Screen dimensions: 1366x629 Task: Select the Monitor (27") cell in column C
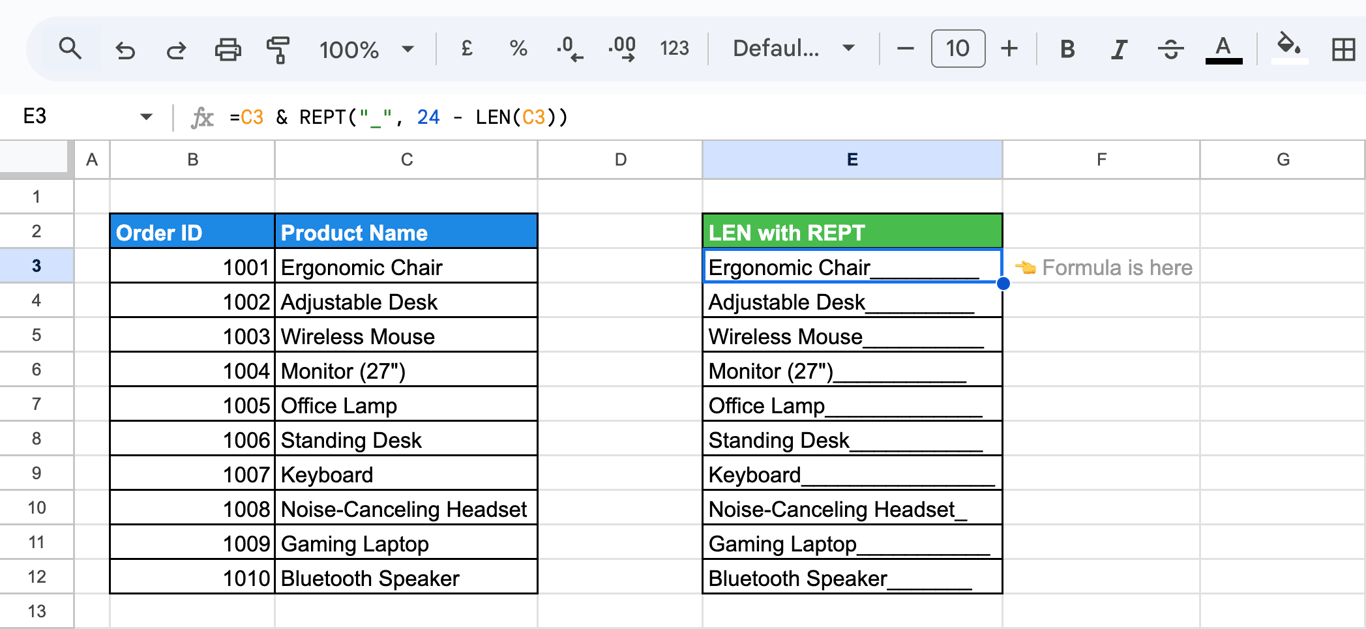[x=406, y=370]
